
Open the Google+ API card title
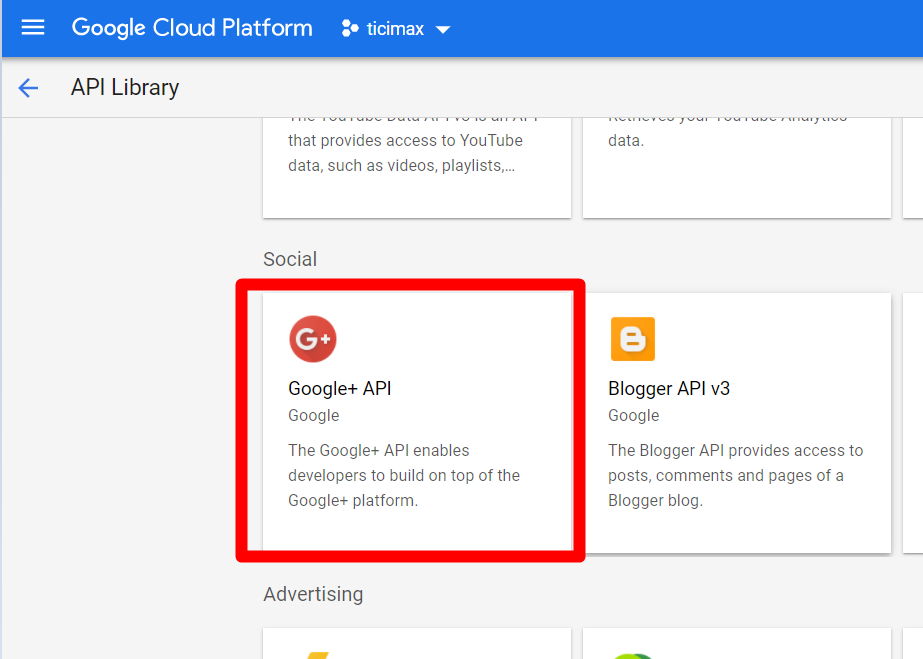coord(340,388)
